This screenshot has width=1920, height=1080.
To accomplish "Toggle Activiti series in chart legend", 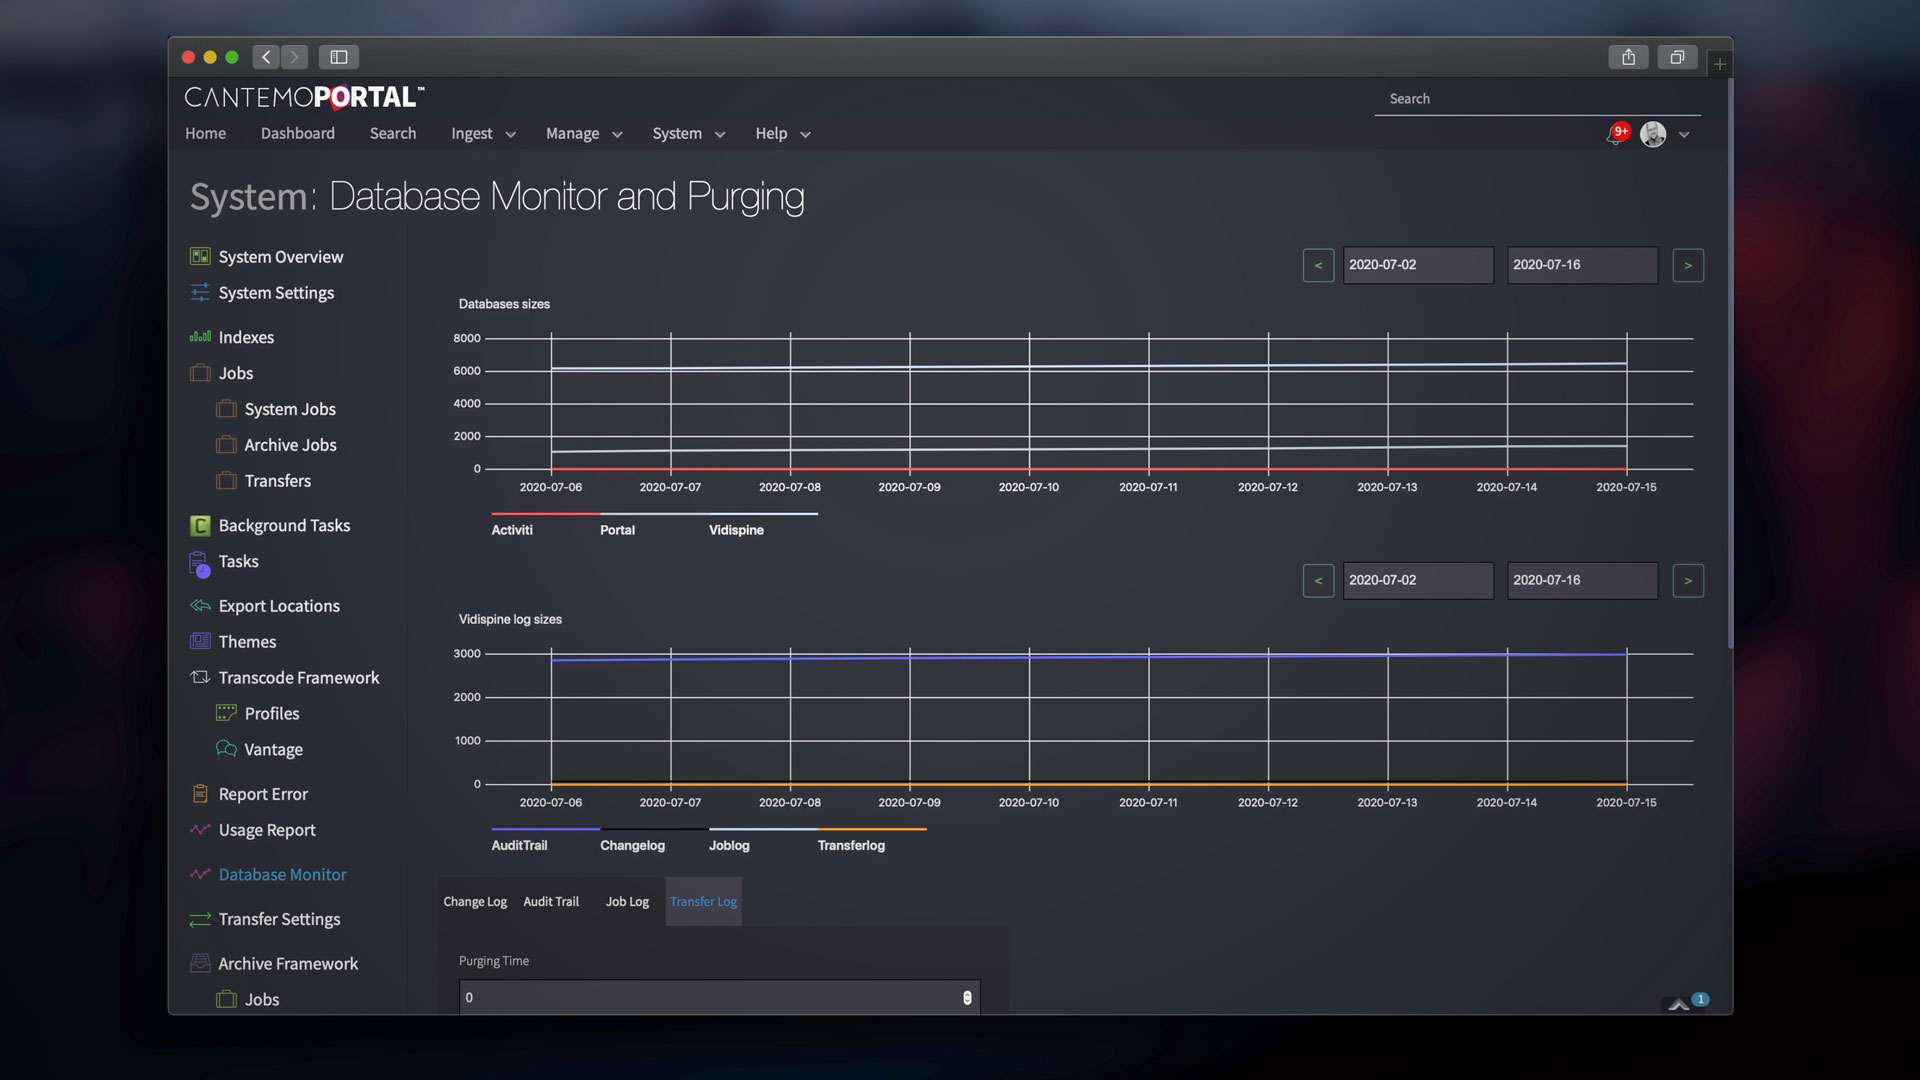I will [512, 530].
